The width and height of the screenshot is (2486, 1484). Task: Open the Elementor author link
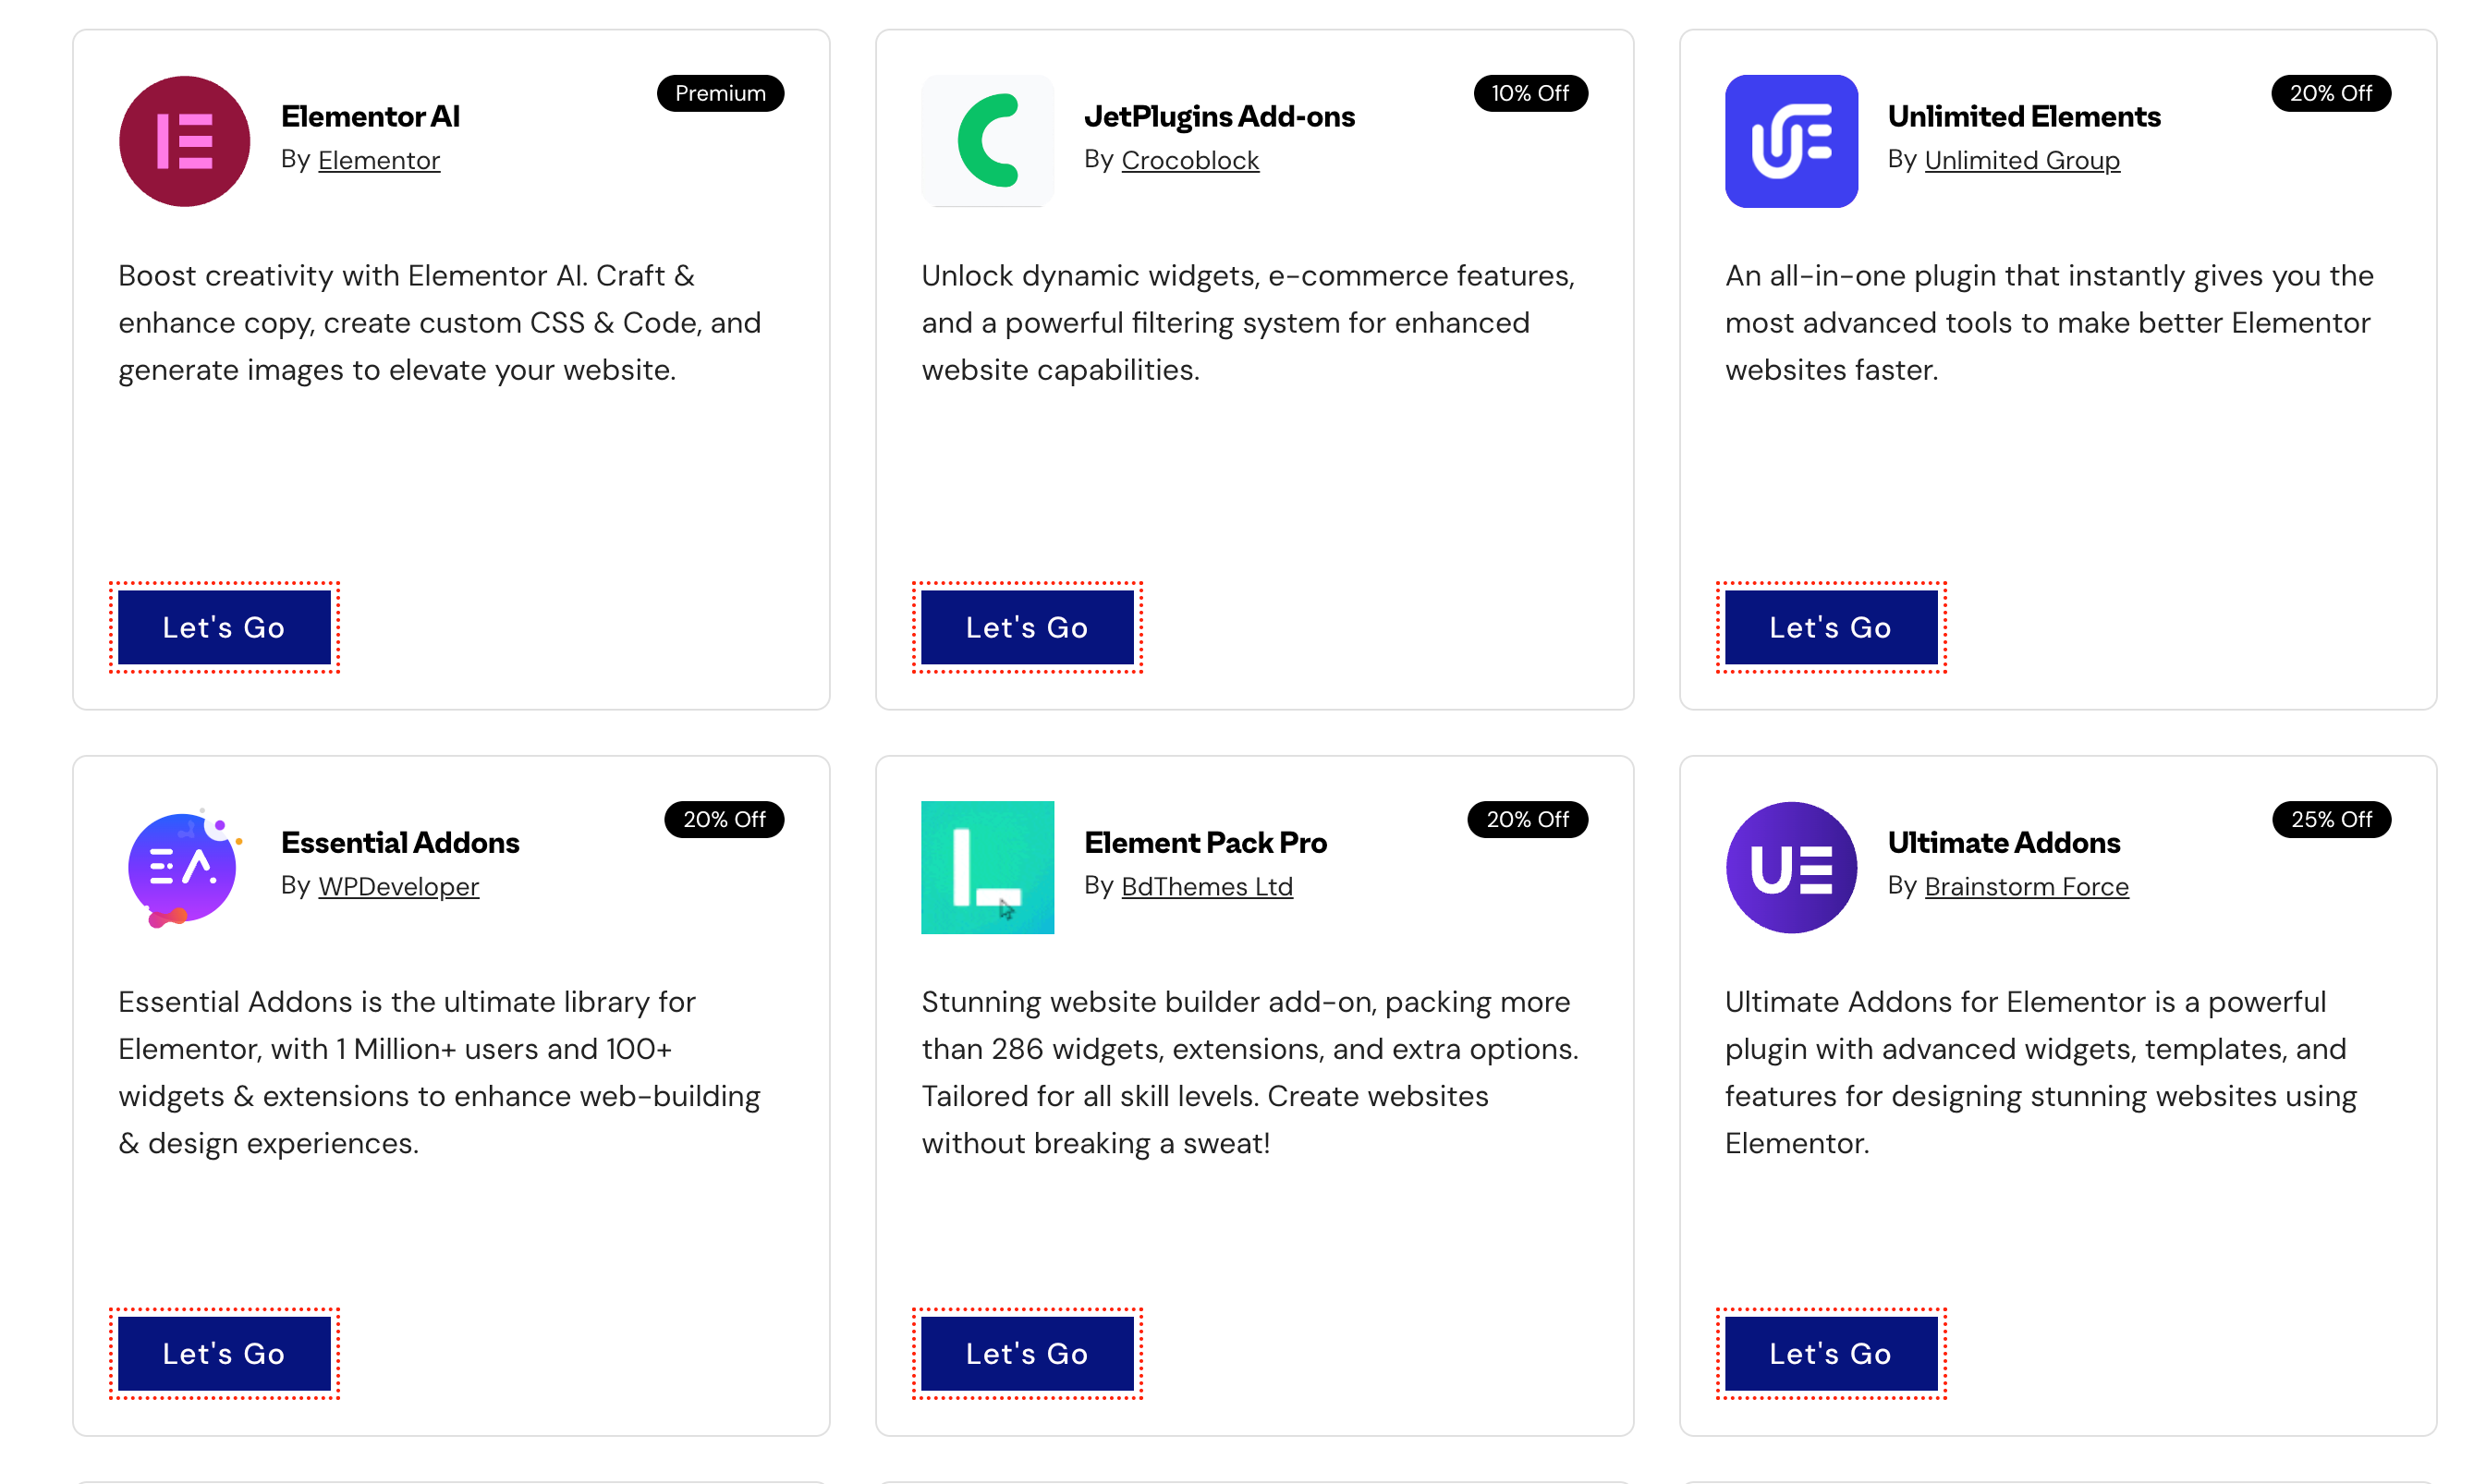tap(379, 160)
